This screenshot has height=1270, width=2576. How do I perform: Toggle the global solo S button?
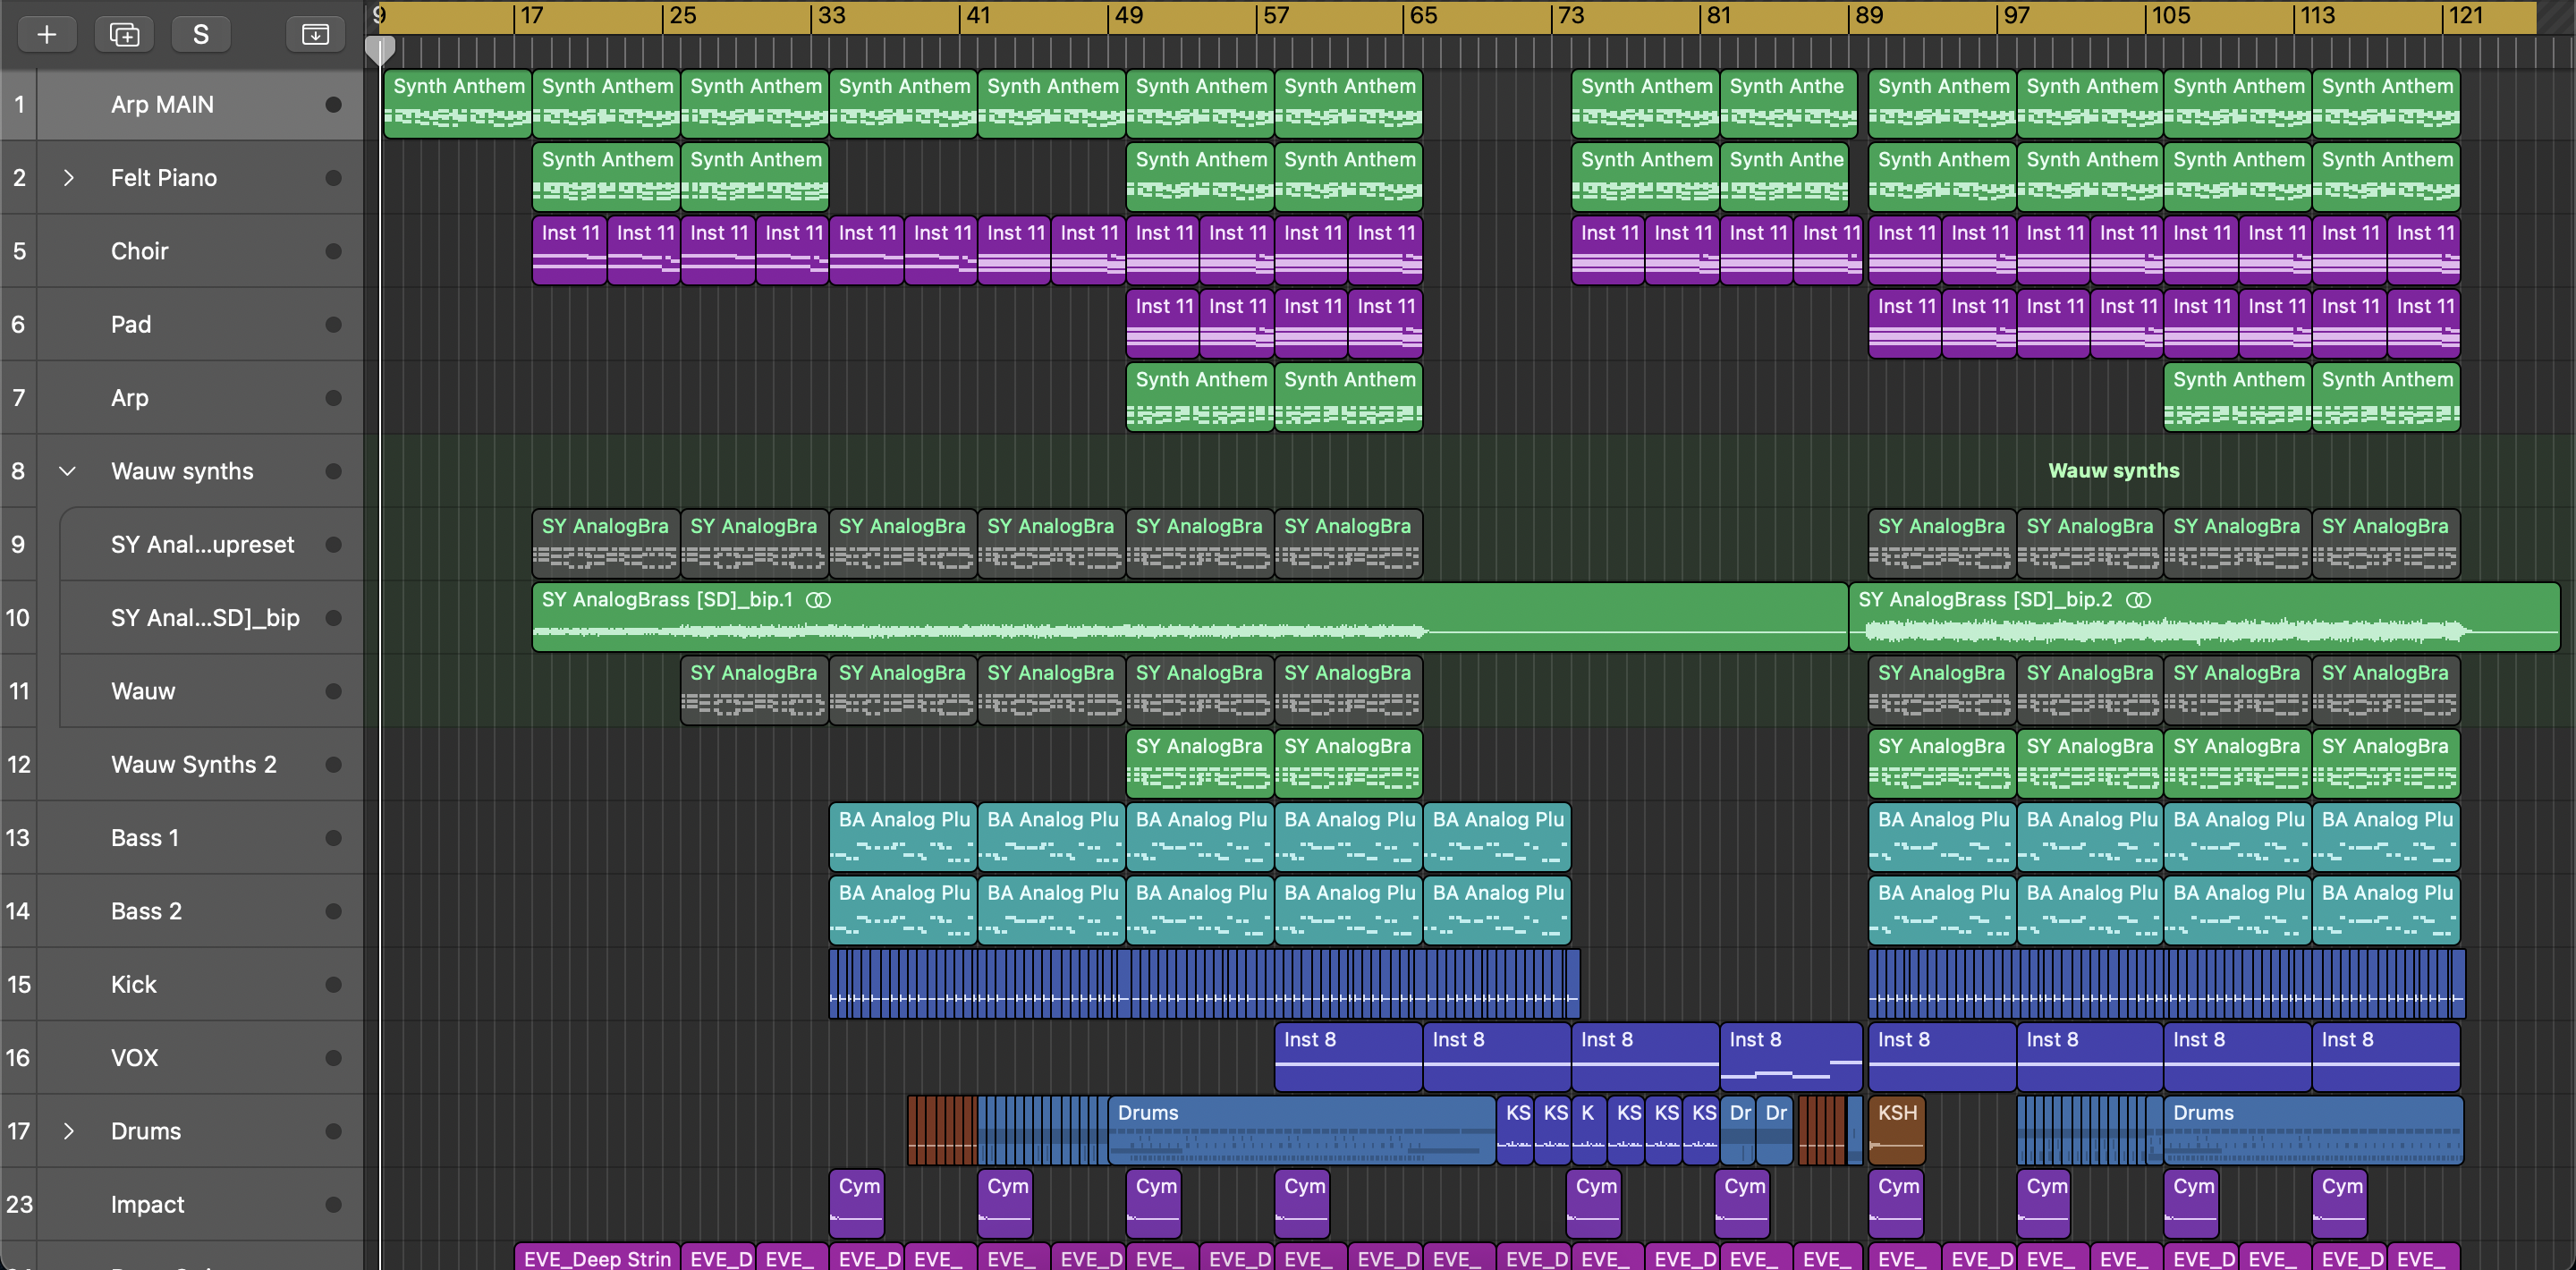click(201, 35)
